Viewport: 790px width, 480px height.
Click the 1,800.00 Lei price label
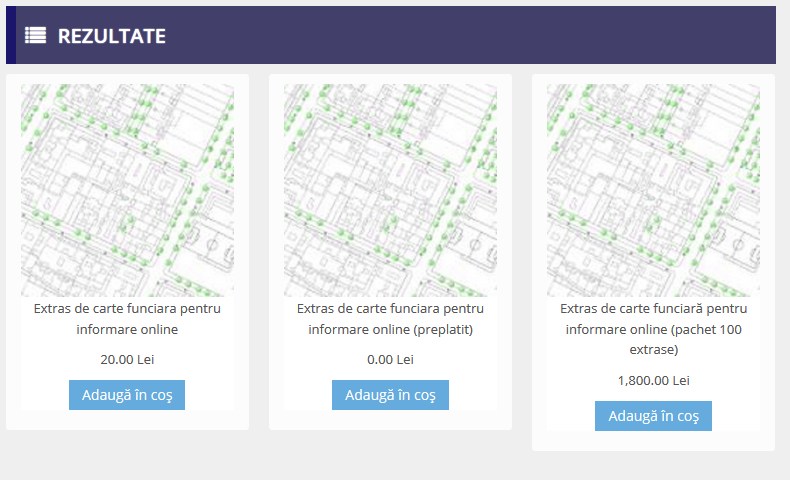[653, 380]
